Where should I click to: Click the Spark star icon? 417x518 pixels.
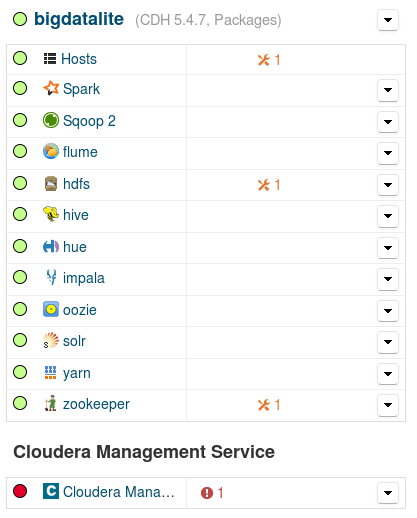pos(51,88)
